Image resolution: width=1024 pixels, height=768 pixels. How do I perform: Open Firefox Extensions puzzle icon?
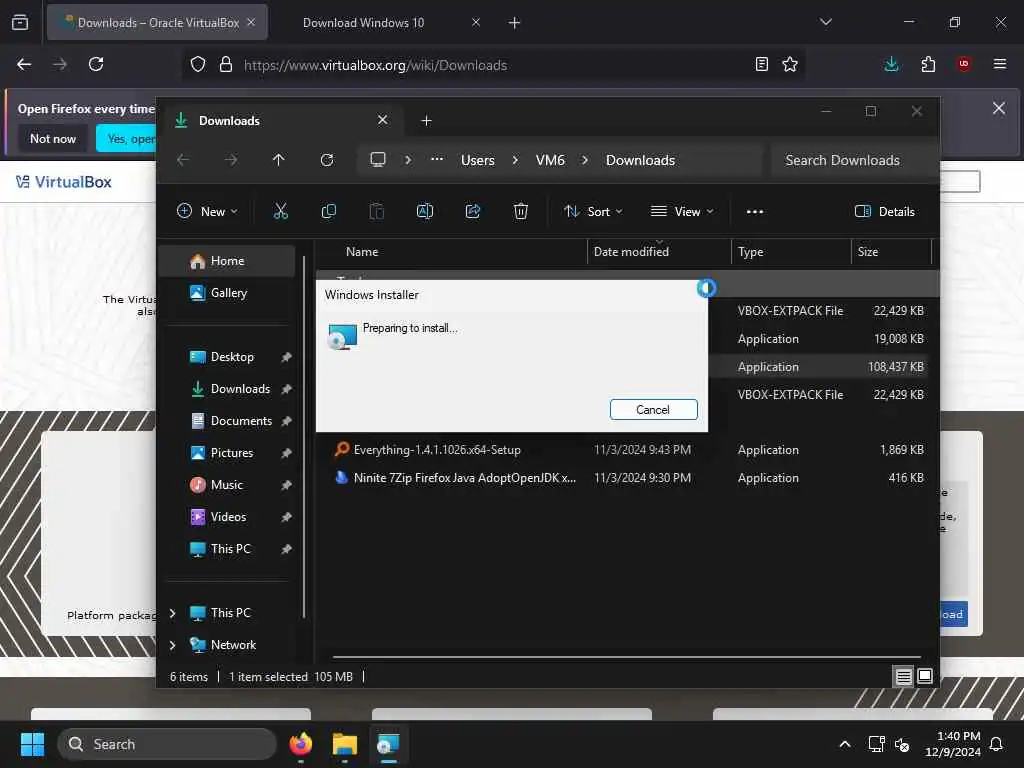(x=928, y=64)
